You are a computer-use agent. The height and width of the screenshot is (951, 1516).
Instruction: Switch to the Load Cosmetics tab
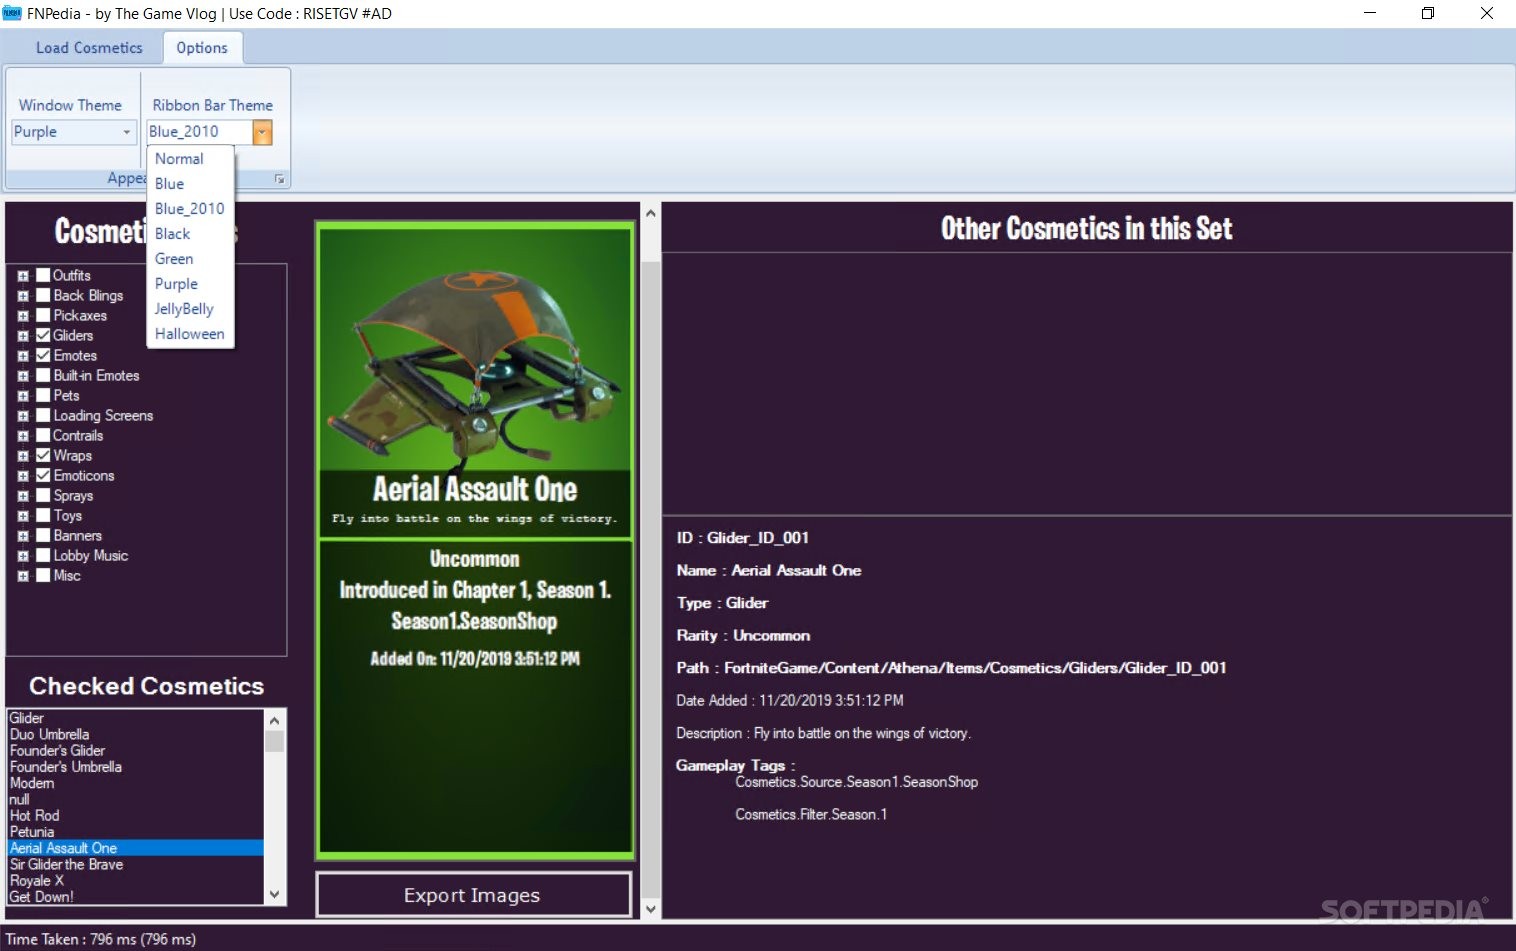(89, 48)
